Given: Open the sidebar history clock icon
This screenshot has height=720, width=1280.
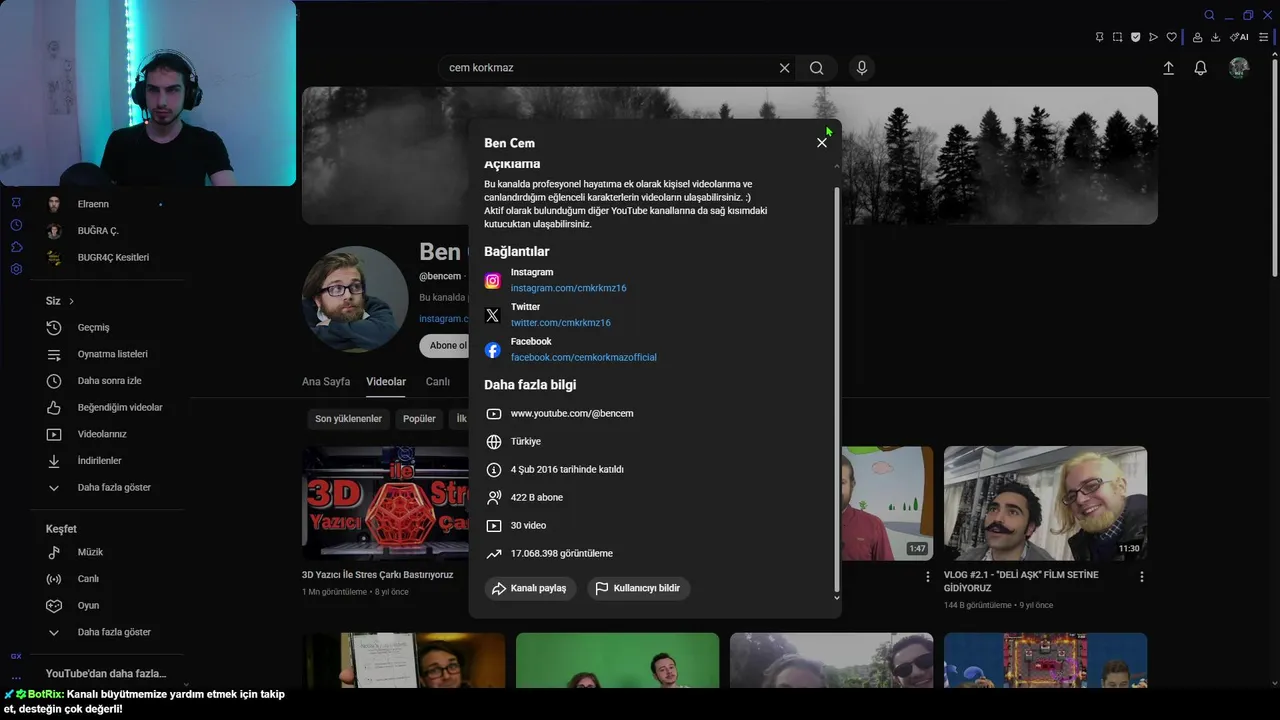Looking at the screenshot, I should (16, 225).
